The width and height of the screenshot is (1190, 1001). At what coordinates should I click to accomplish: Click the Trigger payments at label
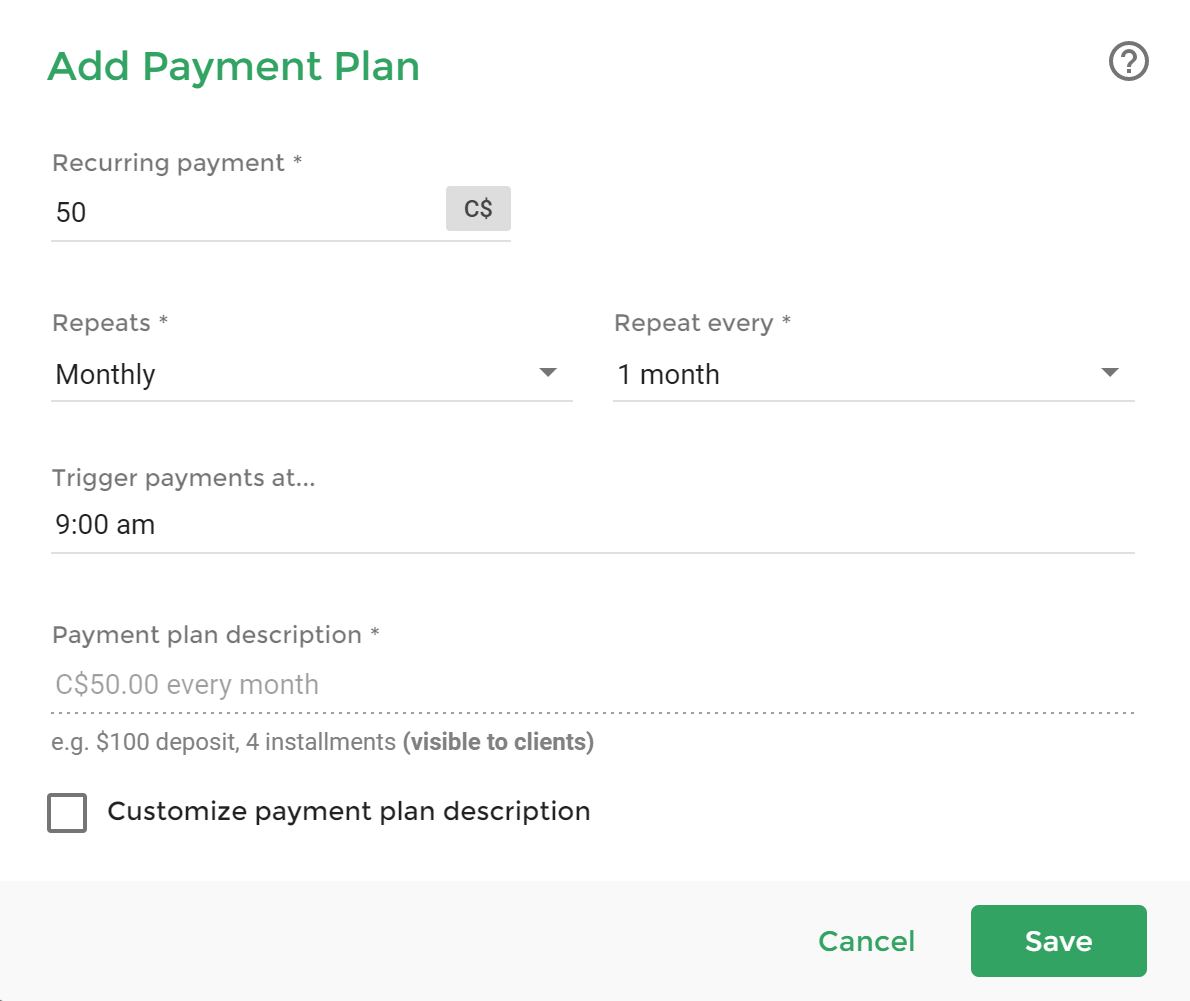[x=183, y=478]
